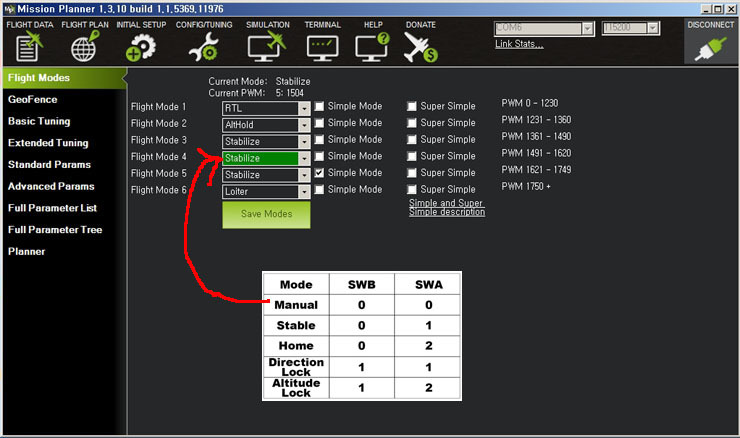Image resolution: width=740 pixels, height=438 pixels.
Task: Click the Current Mode Stabilize value
Action: tap(293, 81)
